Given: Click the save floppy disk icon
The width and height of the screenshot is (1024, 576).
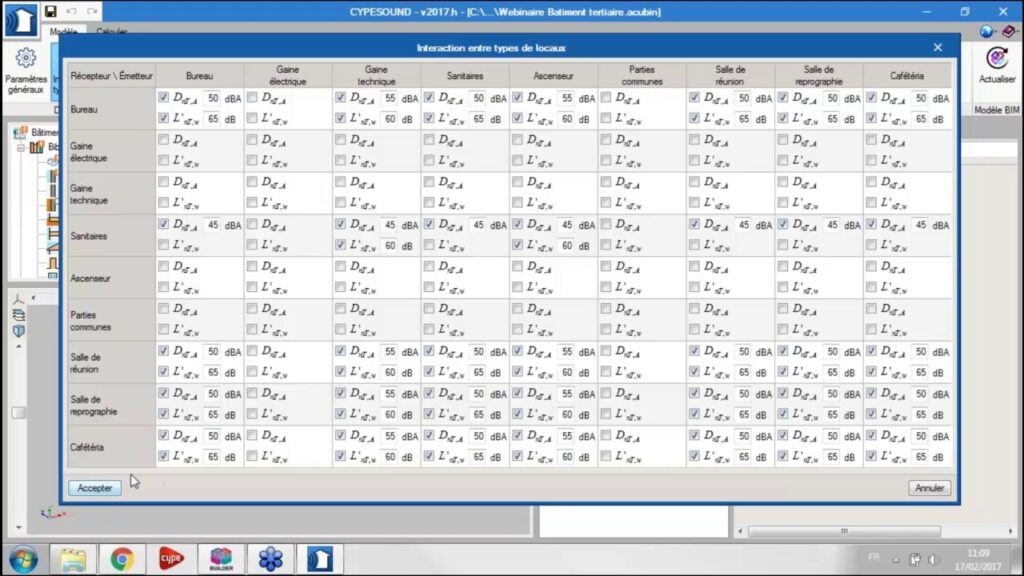Looking at the screenshot, I should 50,12.
